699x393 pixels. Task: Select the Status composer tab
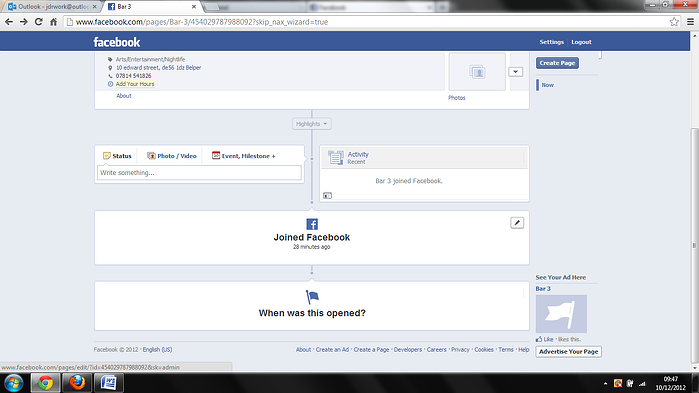117,156
